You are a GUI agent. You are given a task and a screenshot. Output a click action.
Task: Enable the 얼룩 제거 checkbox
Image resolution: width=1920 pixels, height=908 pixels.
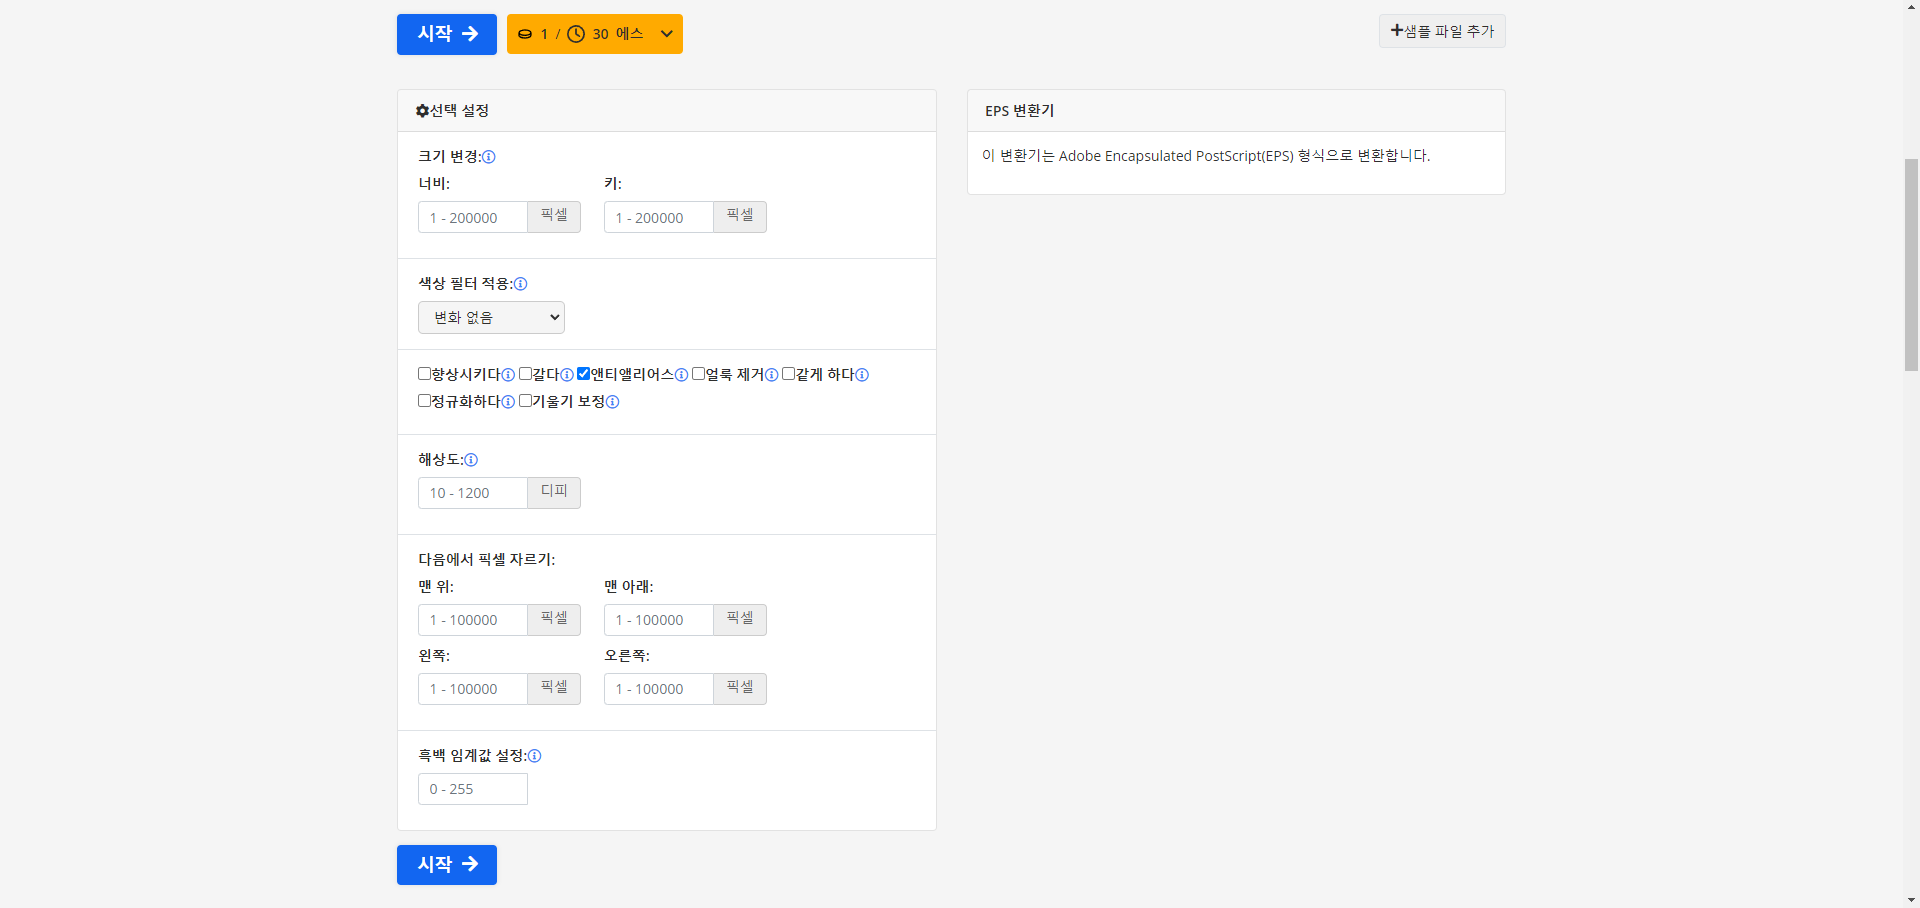point(699,374)
